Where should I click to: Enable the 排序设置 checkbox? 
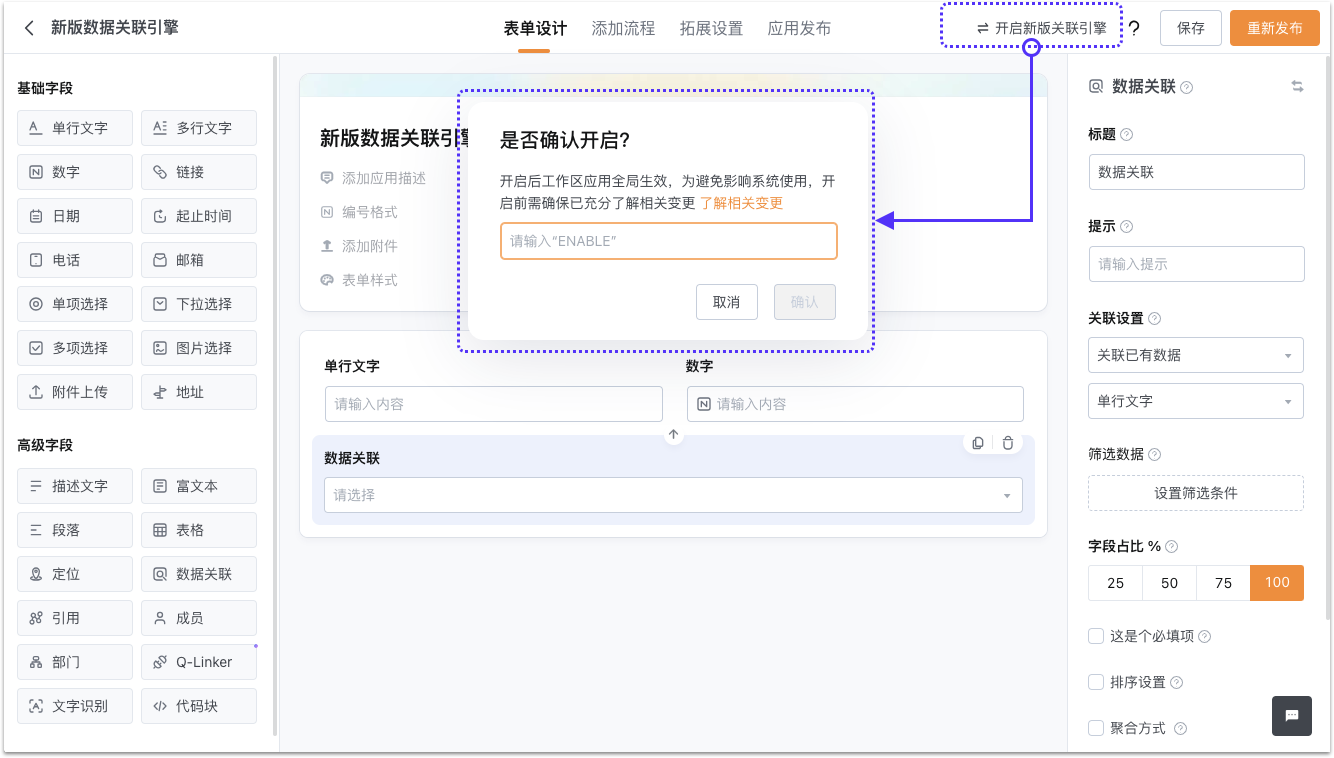[x=1096, y=682]
